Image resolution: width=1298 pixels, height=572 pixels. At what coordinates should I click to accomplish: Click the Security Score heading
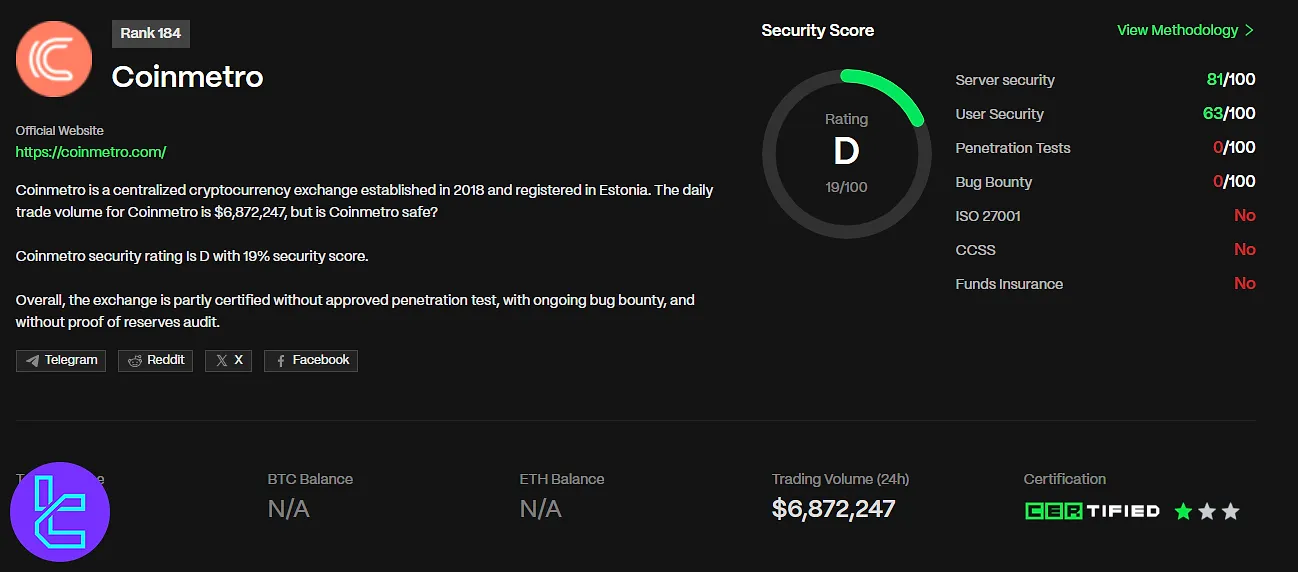tap(817, 30)
